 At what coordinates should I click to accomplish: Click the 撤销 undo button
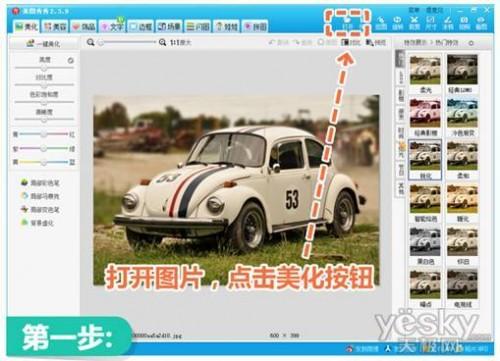coord(279,43)
